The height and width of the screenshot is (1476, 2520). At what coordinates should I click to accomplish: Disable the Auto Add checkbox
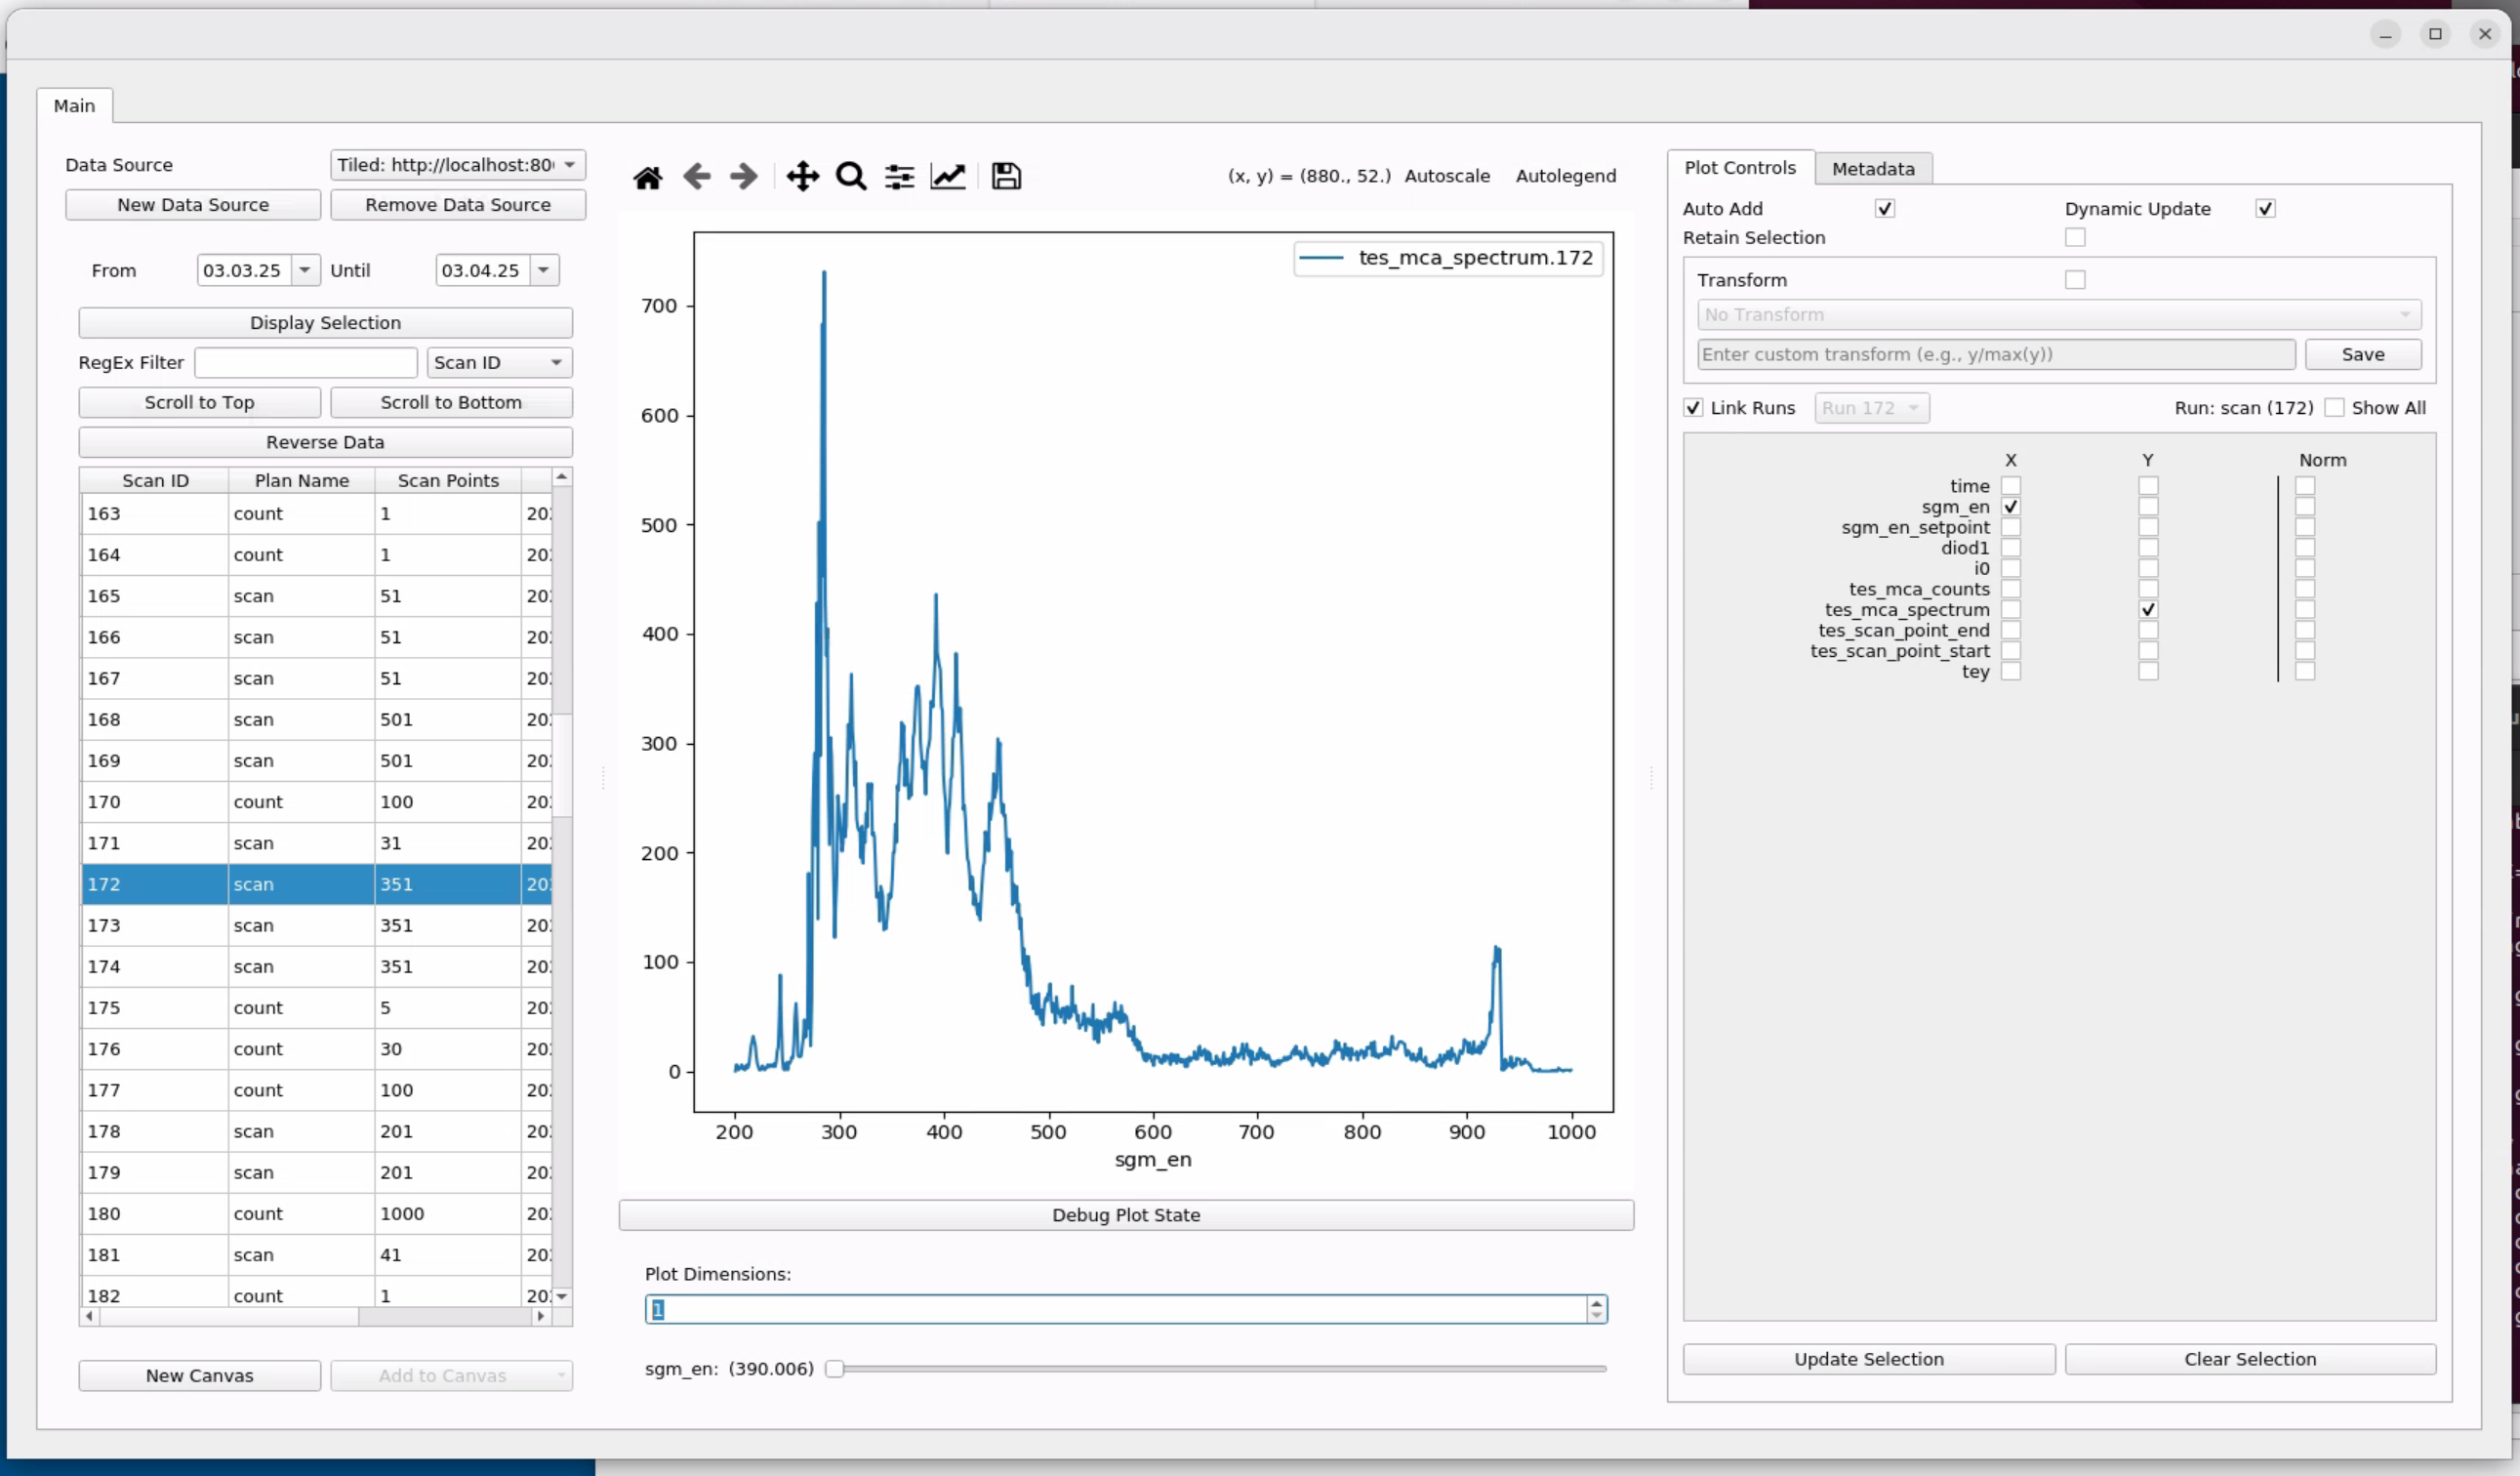[x=1884, y=209]
